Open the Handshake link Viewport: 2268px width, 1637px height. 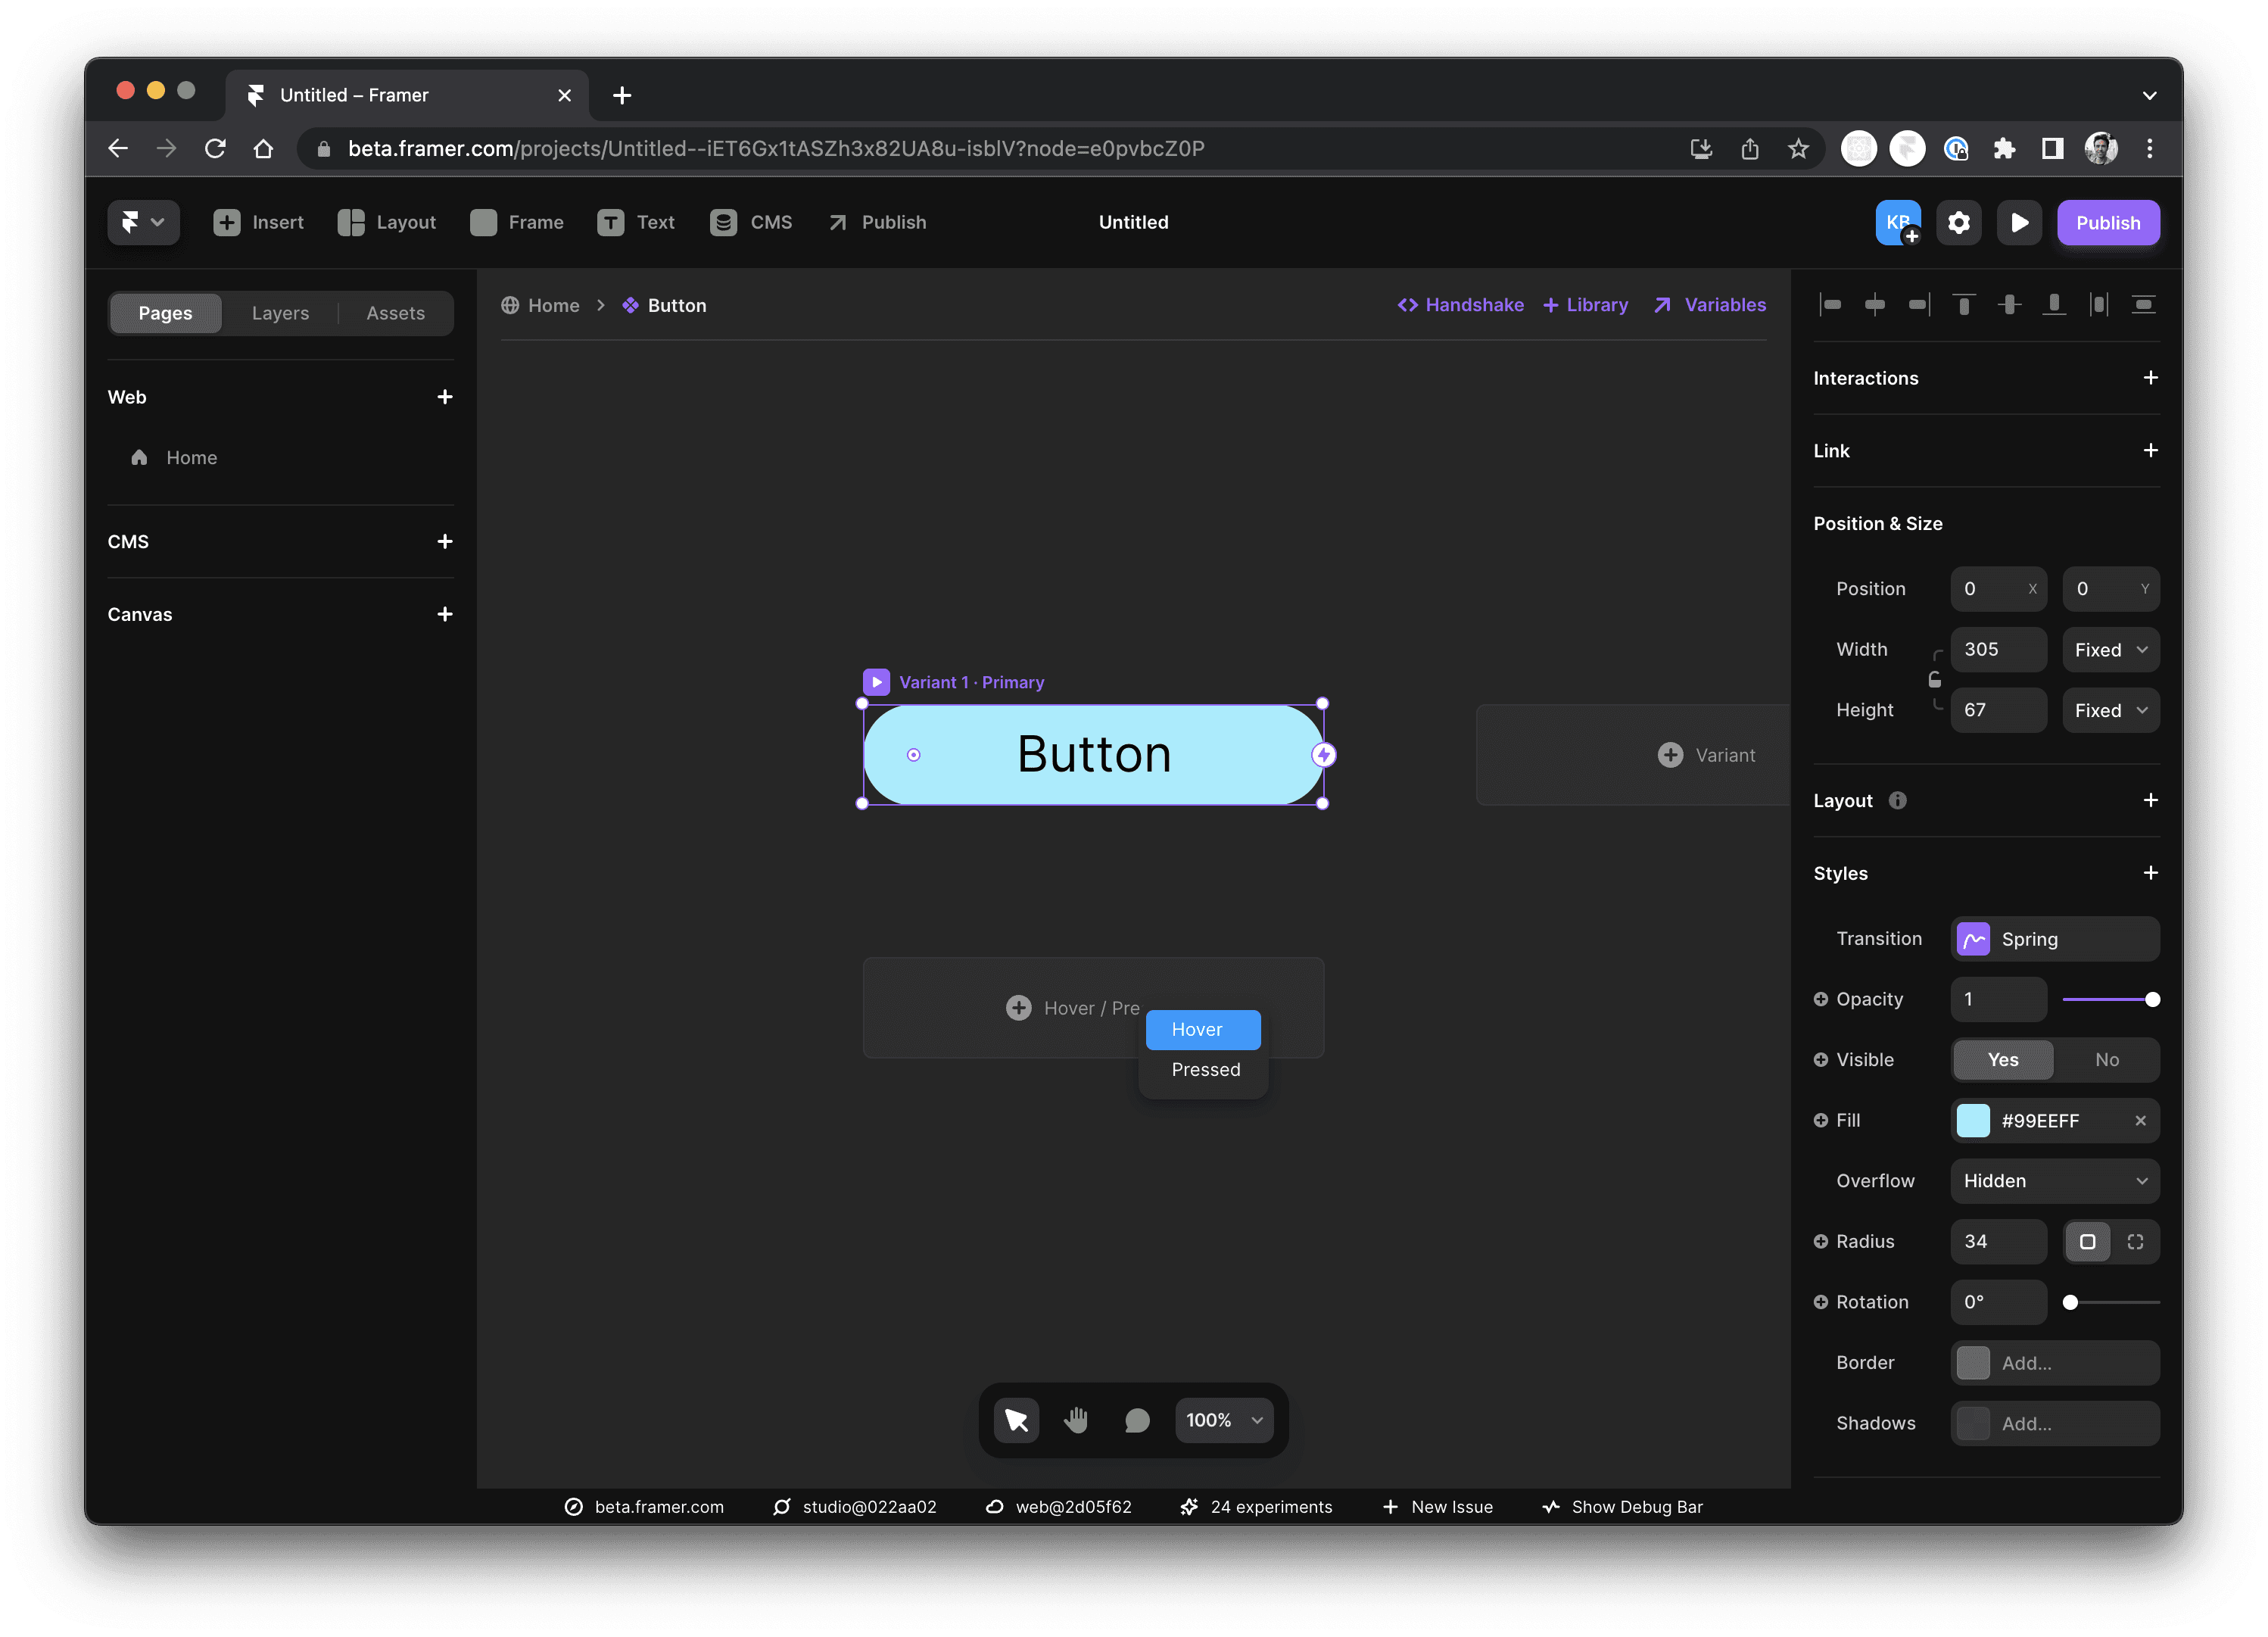[1461, 305]
